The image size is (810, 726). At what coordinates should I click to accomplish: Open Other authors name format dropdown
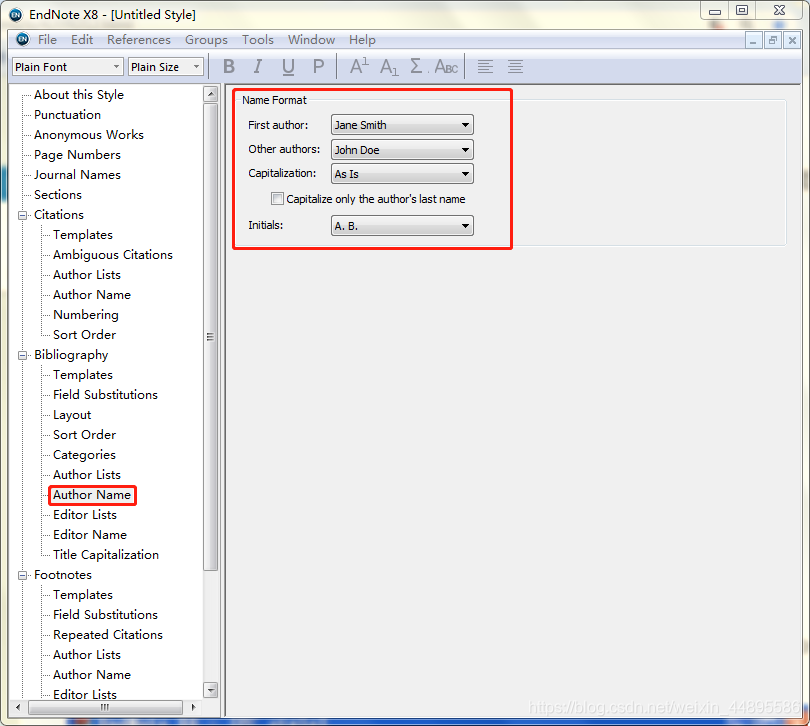[402, 150]
